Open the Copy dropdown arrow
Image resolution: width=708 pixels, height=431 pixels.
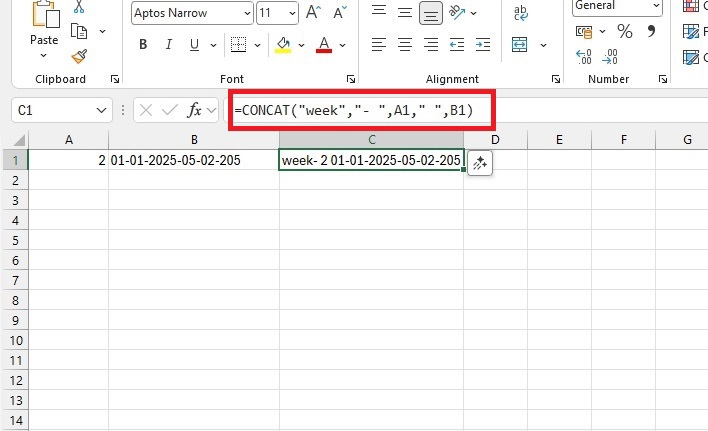tap(102, 31)
